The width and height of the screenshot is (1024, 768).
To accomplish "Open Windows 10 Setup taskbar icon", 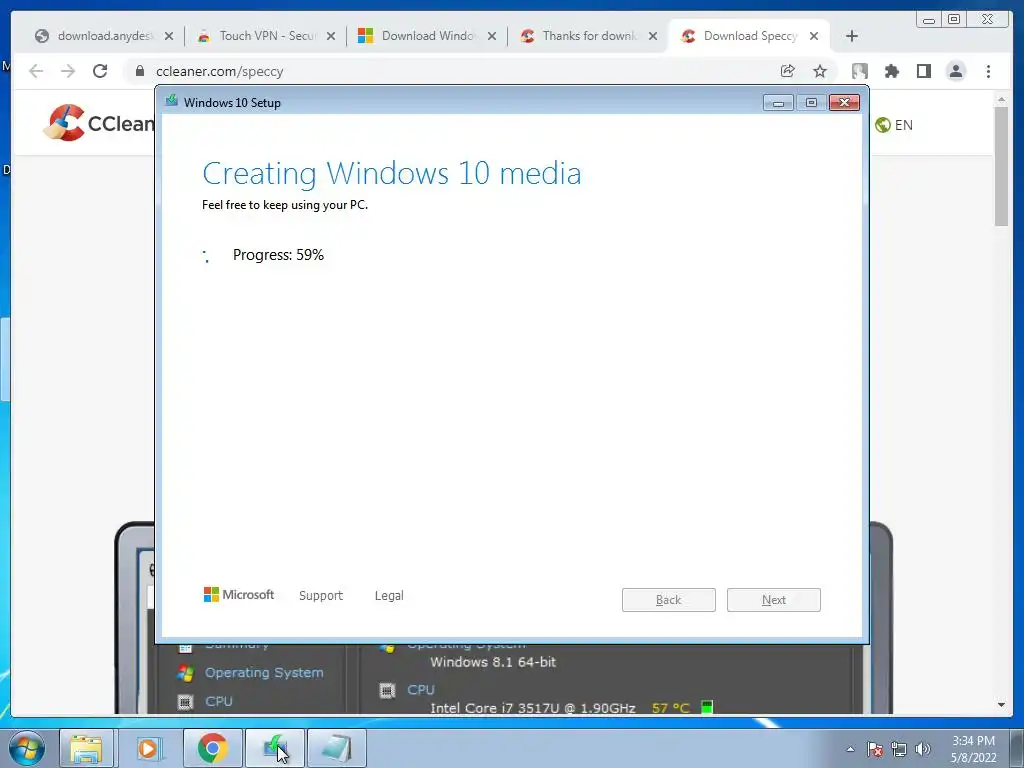I will click(274, 748).
